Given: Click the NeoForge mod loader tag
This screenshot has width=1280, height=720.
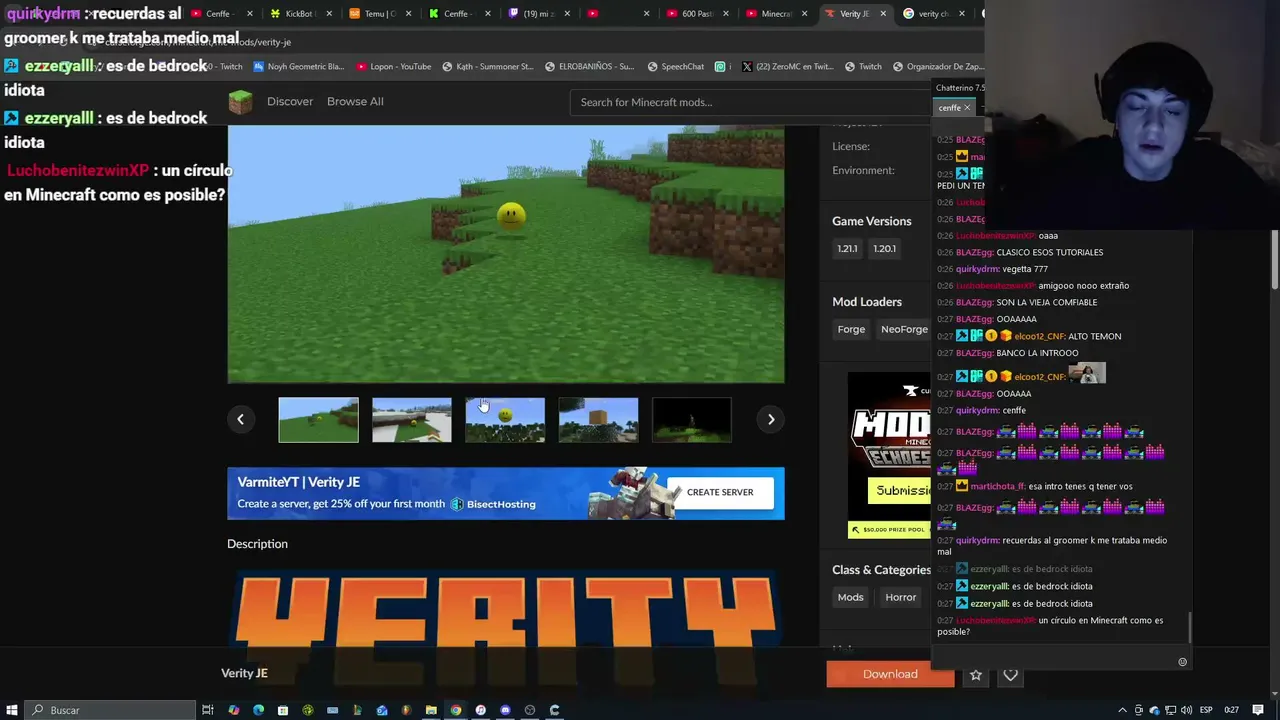Looking at the screenshot, I should (x=904, y=329).
